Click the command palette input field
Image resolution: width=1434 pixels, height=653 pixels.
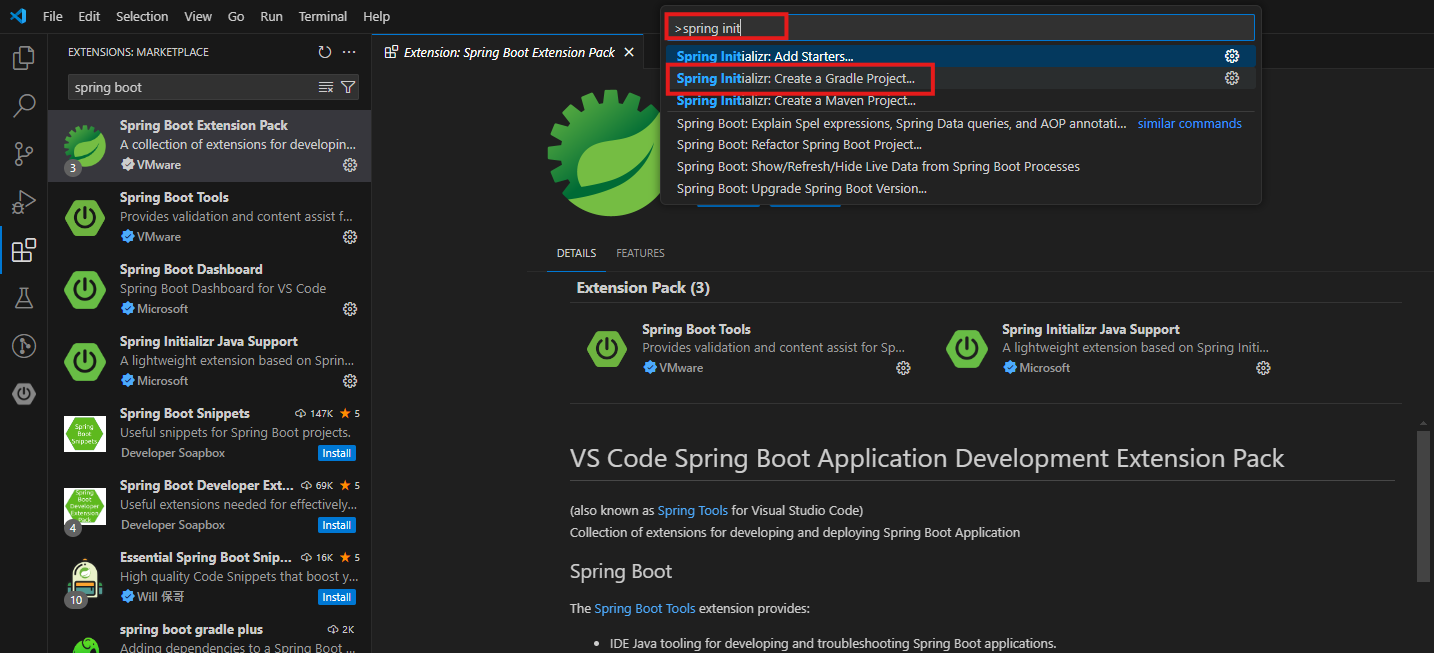point(961,27)
